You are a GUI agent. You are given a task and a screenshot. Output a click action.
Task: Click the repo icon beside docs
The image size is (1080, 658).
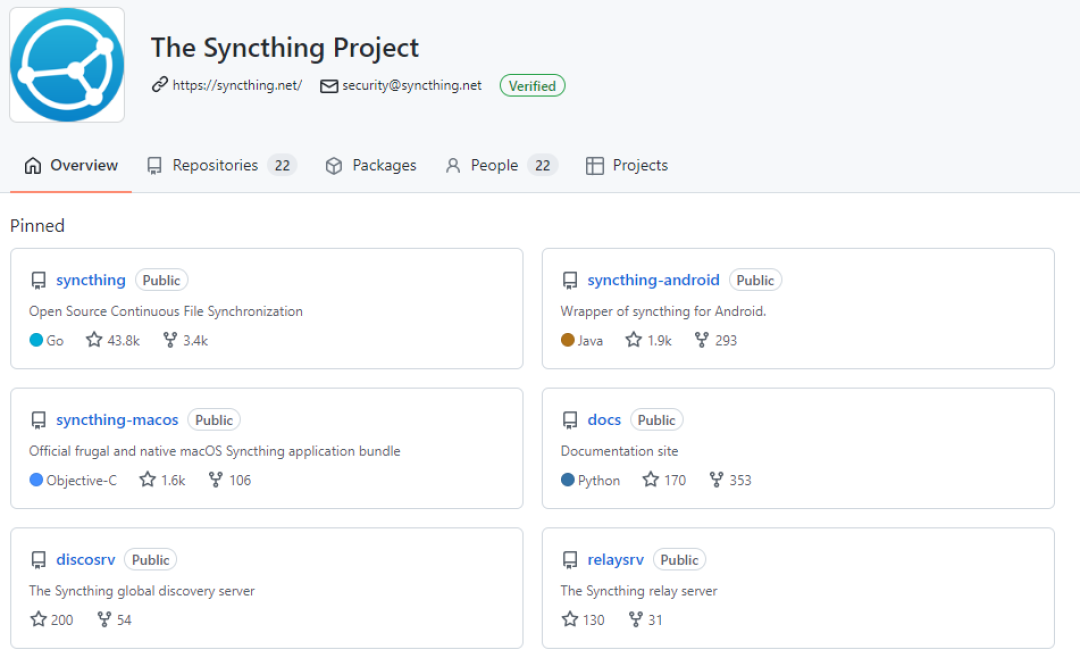point(570,420)
